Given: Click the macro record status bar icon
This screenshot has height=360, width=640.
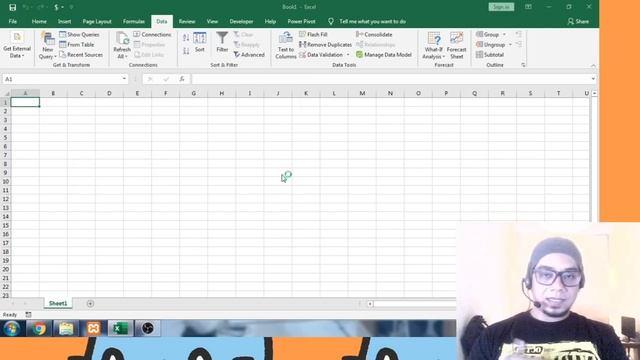Looking at the screenshot, I should [x=28, y=315].
